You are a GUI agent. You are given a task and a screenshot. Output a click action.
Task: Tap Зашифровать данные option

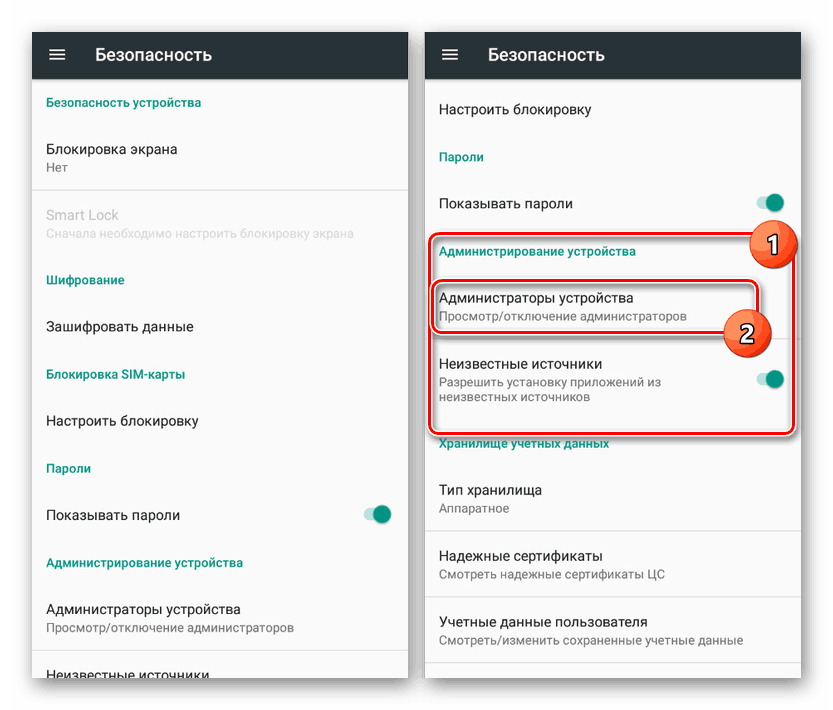click(x=120, y=327)
